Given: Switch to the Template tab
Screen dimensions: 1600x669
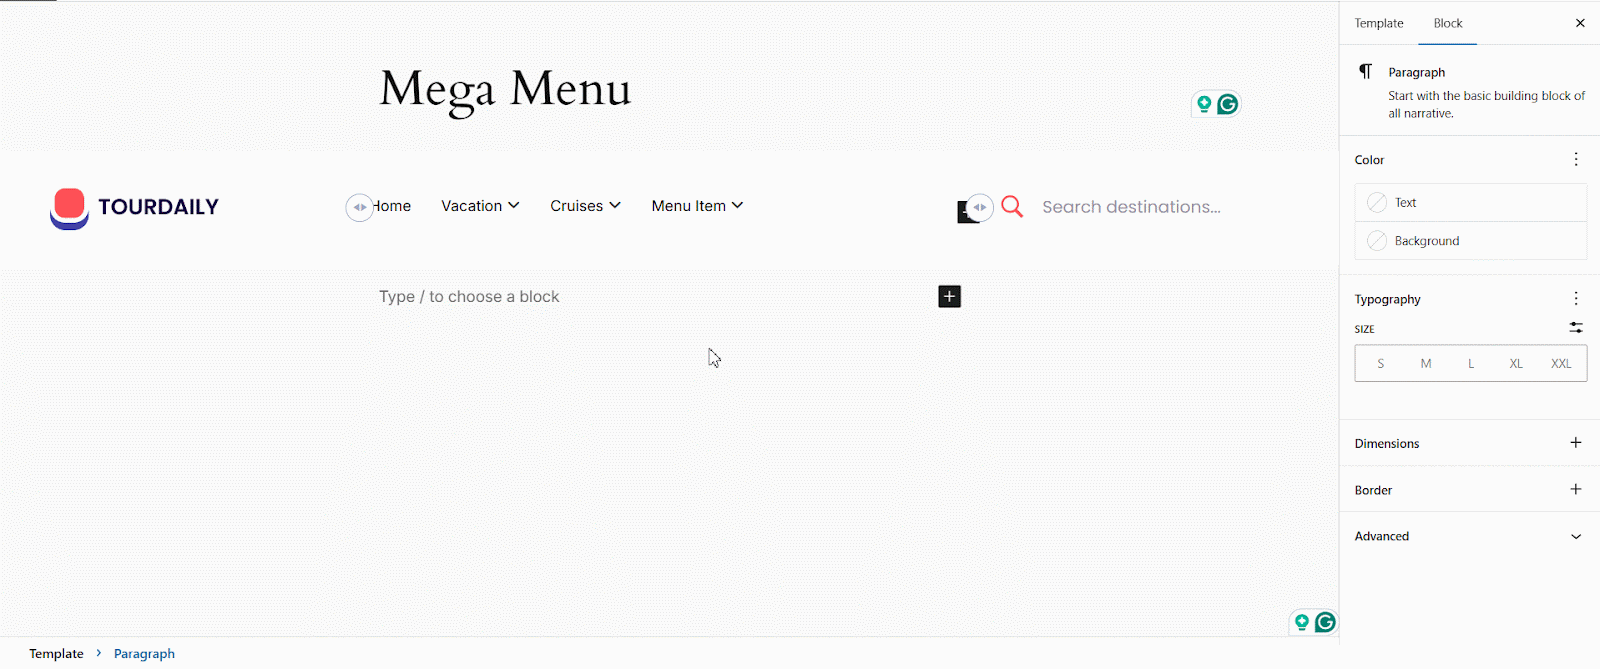Looking at the screenshot, I should [1379, 23].
